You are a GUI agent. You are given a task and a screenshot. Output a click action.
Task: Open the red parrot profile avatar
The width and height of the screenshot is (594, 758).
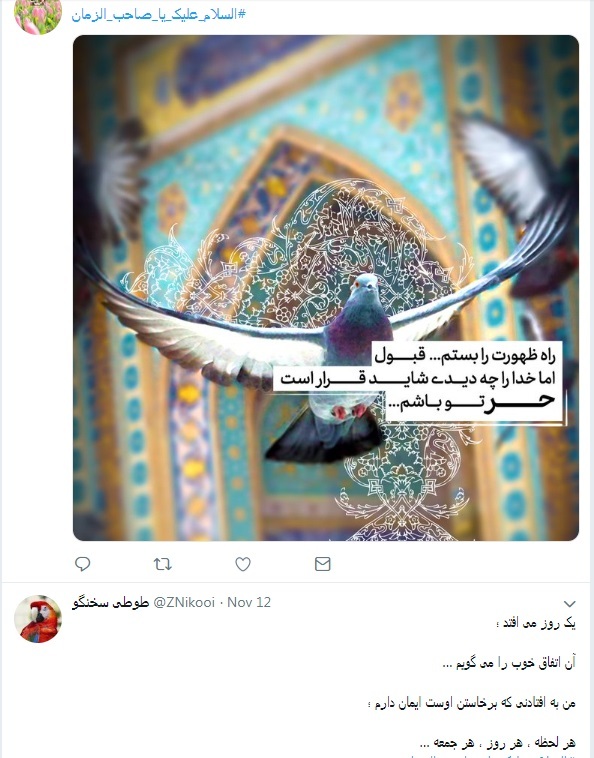[38, 618]
